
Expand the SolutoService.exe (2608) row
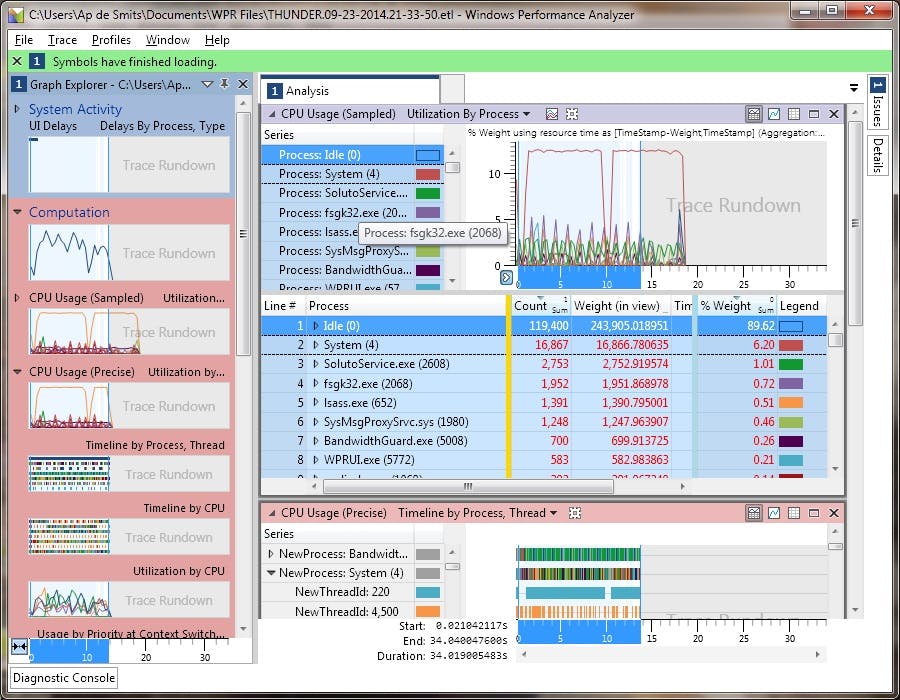(x=315, y=364)
